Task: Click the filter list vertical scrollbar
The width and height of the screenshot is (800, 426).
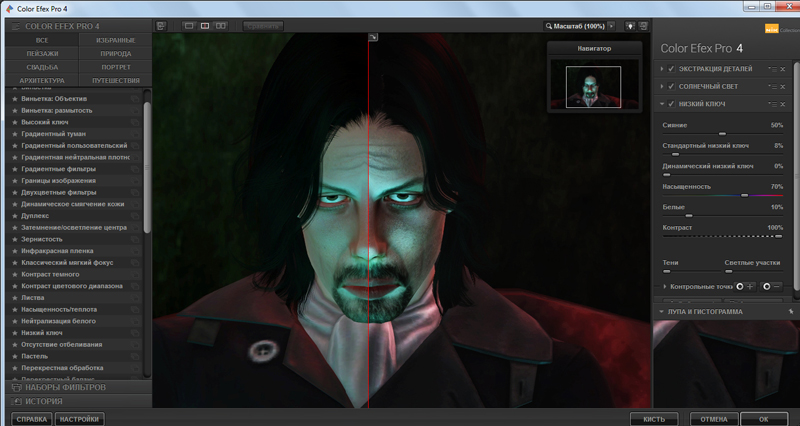Action: coord(147,167)
